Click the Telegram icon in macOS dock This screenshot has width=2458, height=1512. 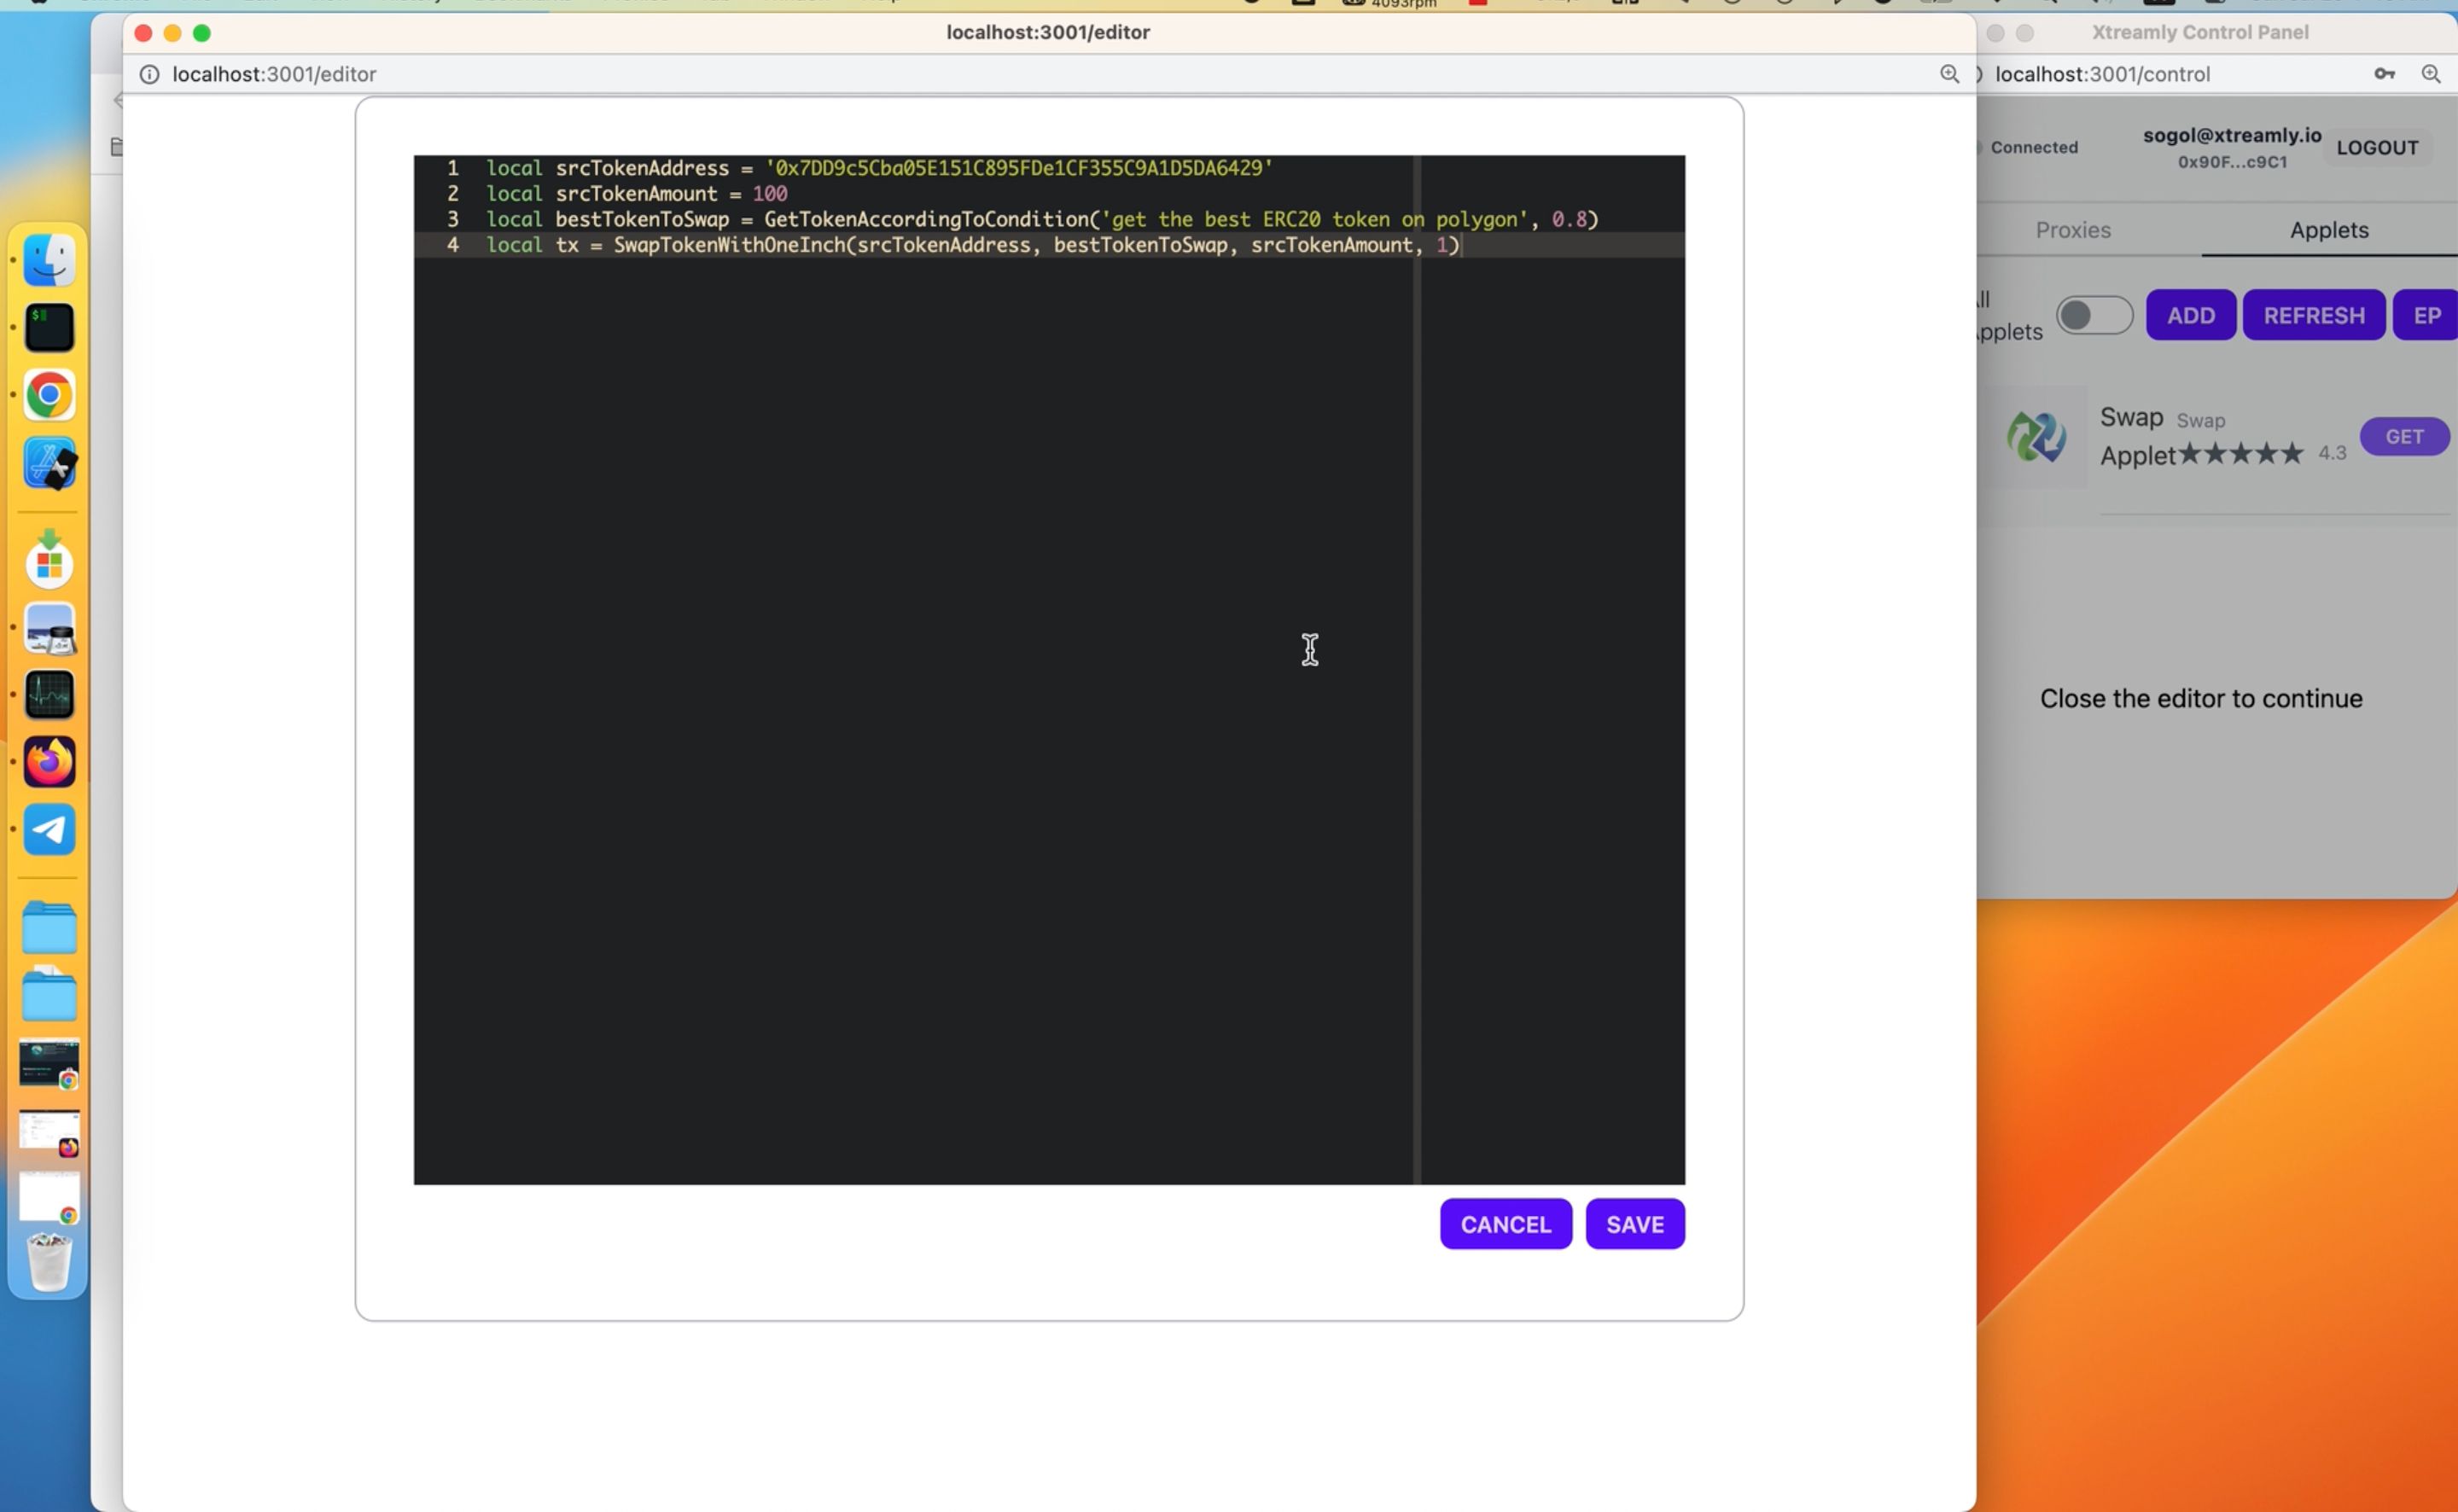50,829
